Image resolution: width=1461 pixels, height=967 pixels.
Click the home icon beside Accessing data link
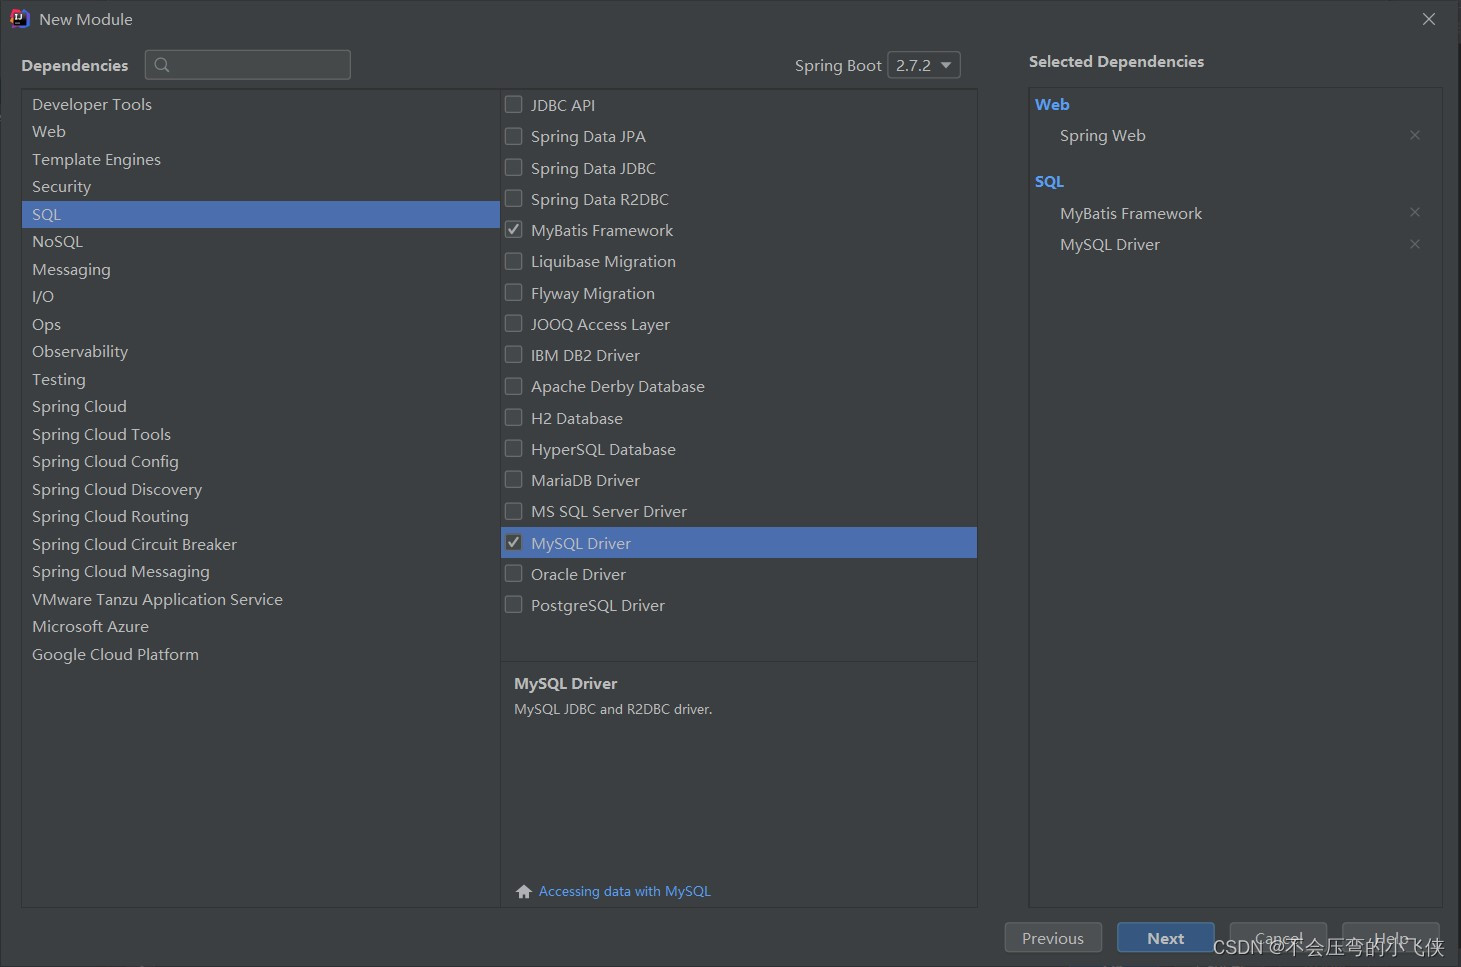[524, 891]
